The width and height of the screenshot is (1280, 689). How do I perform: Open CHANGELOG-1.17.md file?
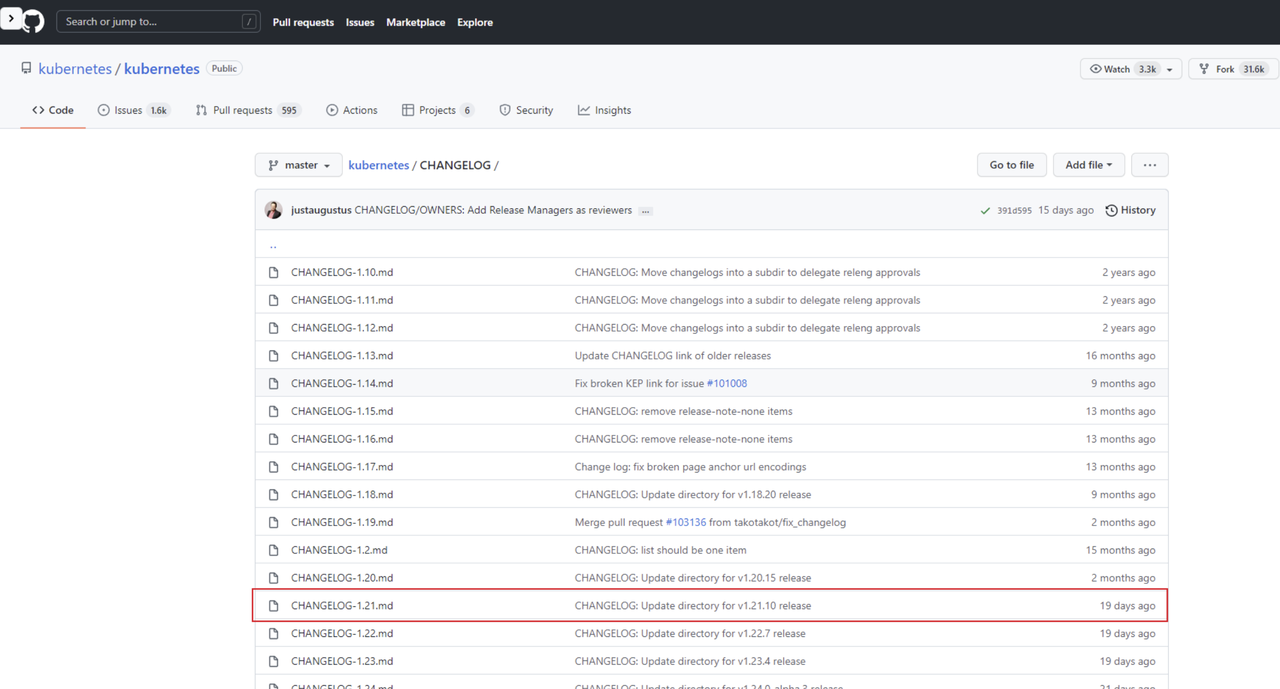(342, 467)
